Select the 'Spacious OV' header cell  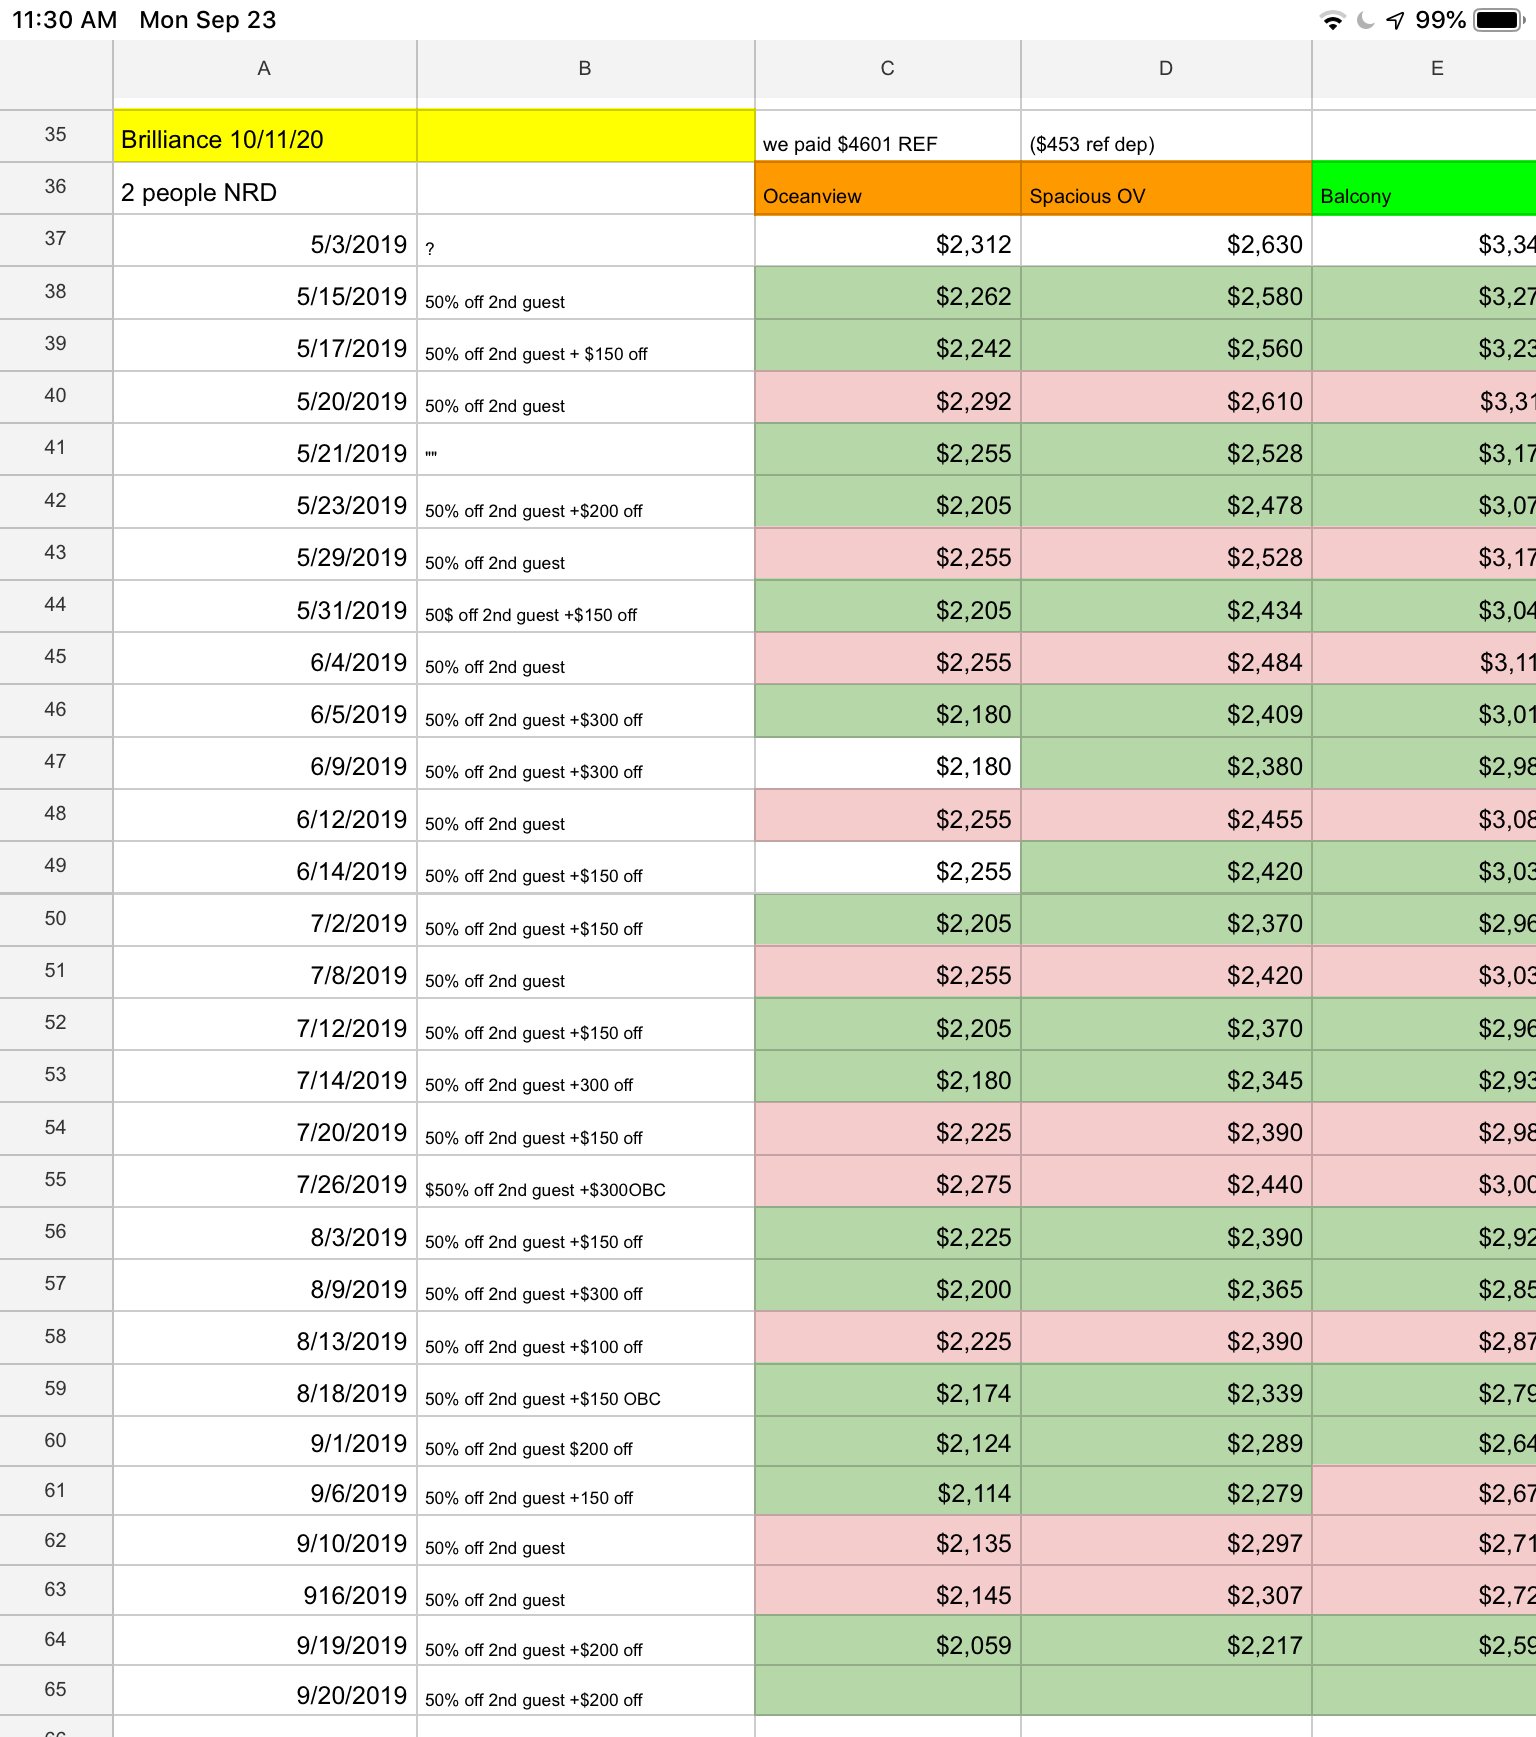click(x=1166, y=188)
